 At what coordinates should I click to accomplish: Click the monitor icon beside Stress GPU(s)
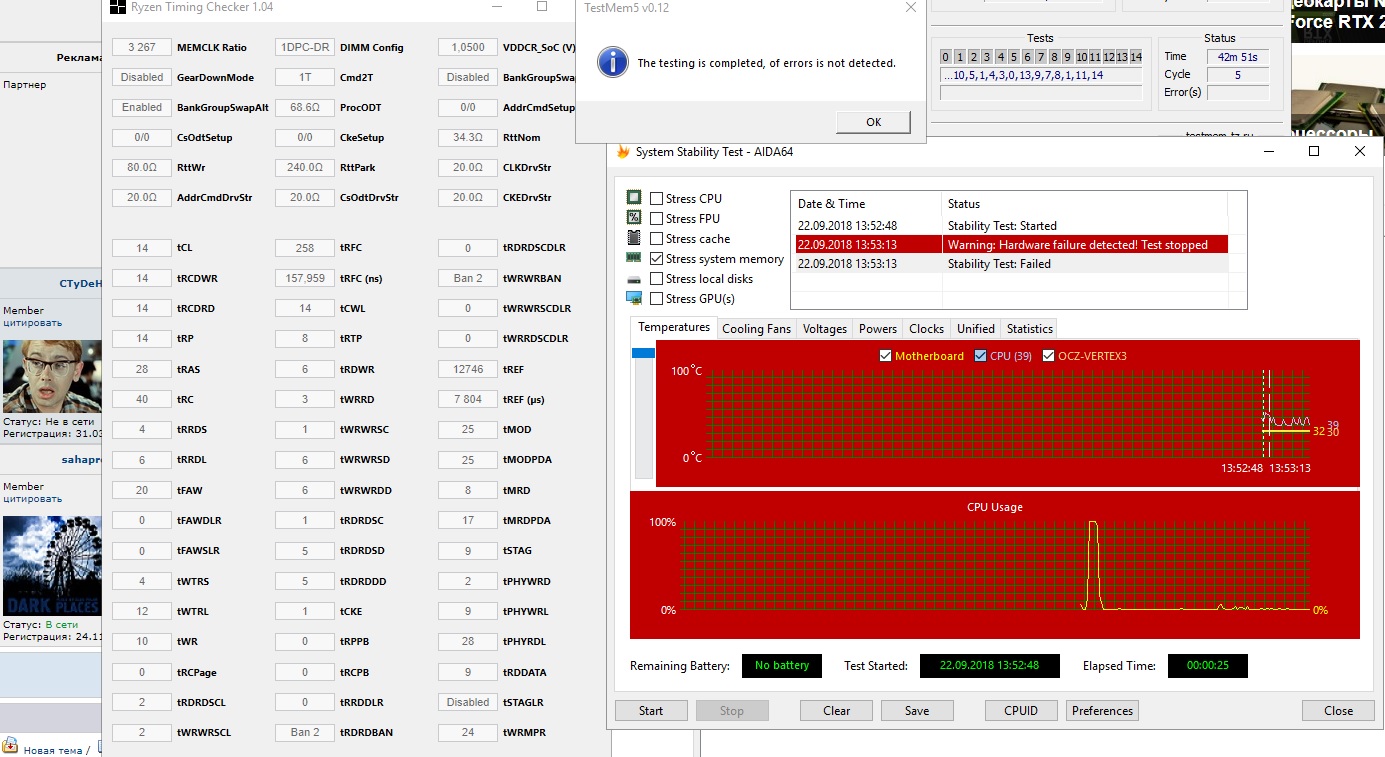click(633, 298)
